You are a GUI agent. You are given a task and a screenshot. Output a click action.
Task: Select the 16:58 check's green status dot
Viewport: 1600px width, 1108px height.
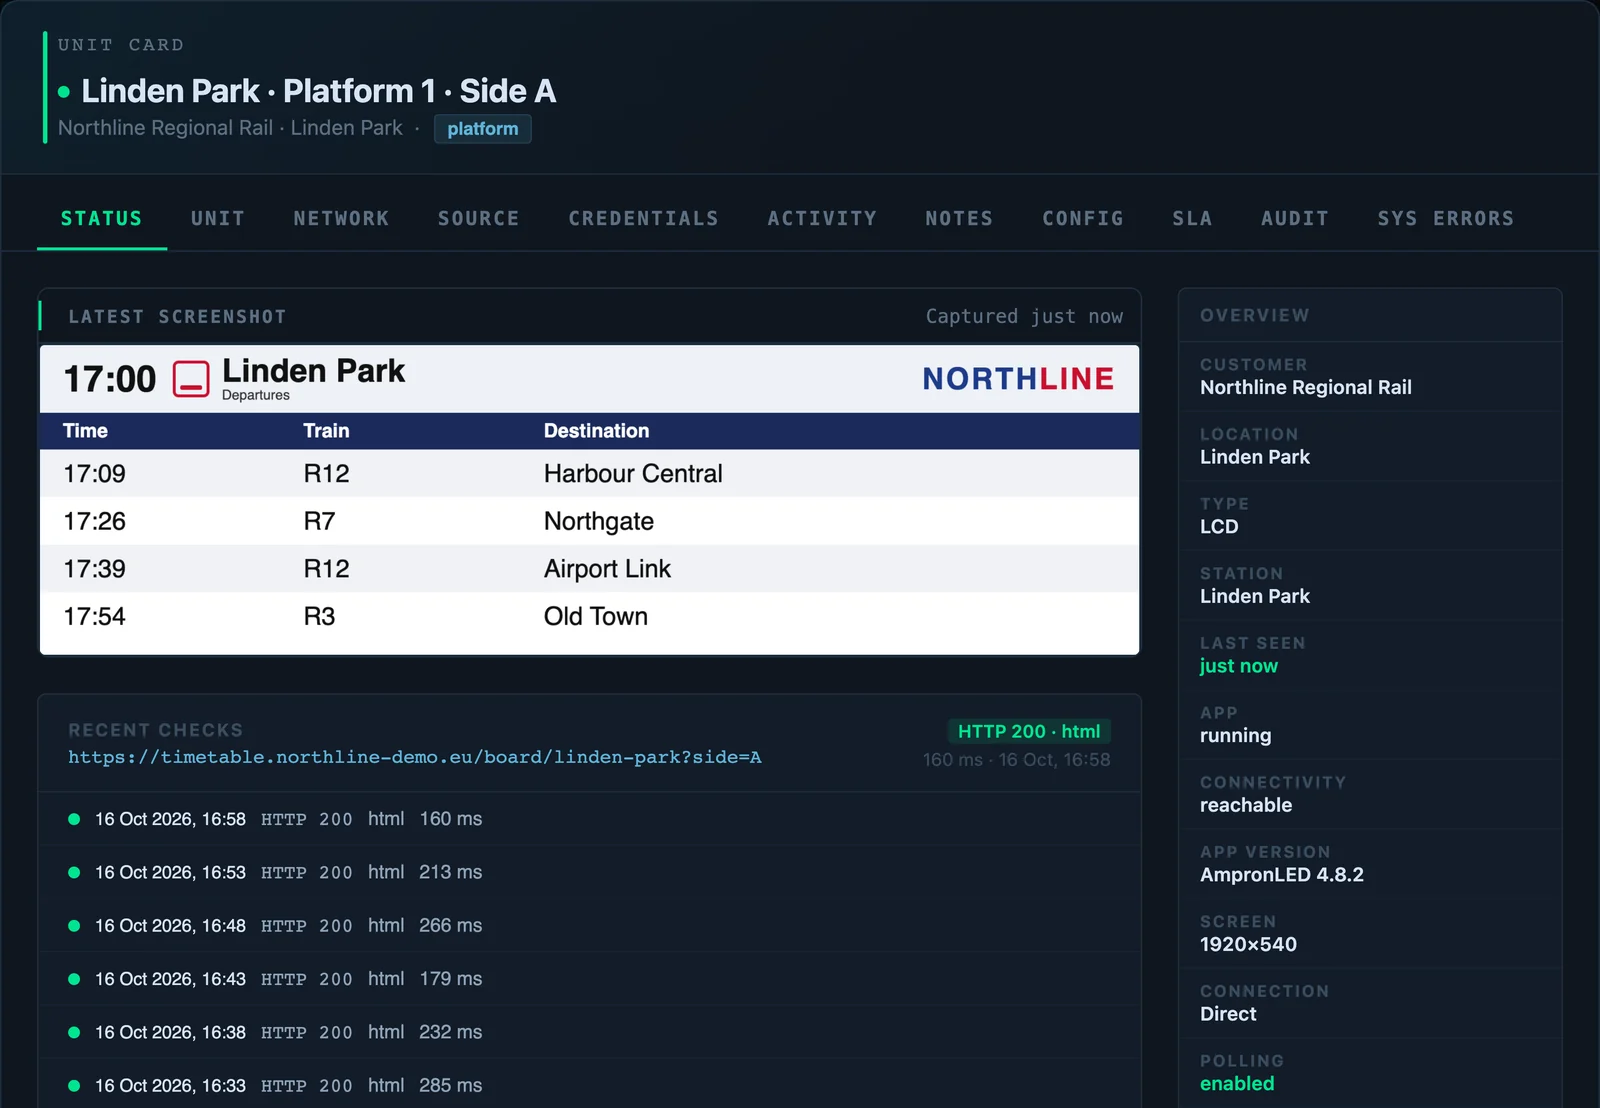click(74, 819)
